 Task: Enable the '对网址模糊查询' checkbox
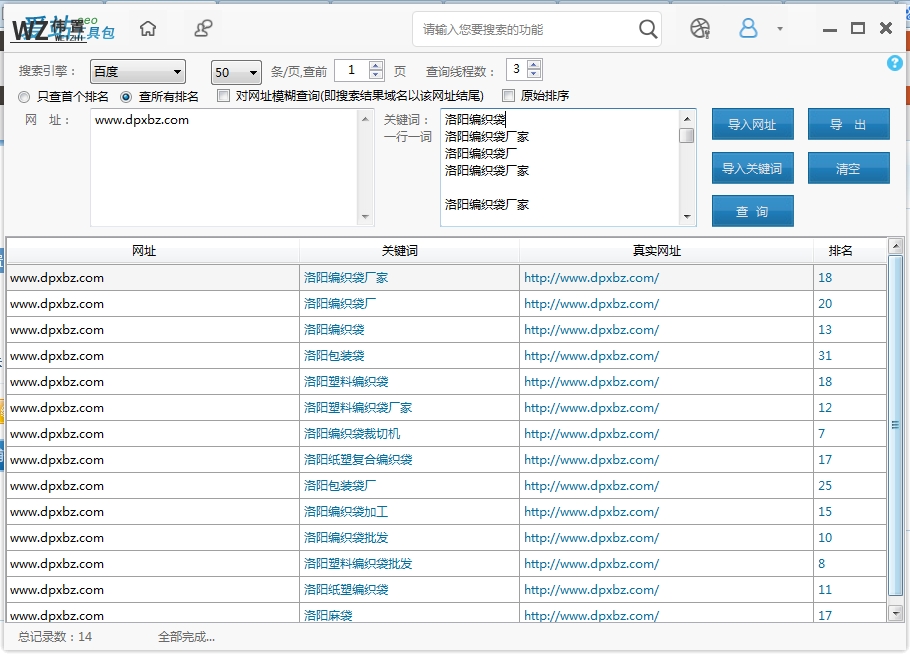click(x=224, y=96)
